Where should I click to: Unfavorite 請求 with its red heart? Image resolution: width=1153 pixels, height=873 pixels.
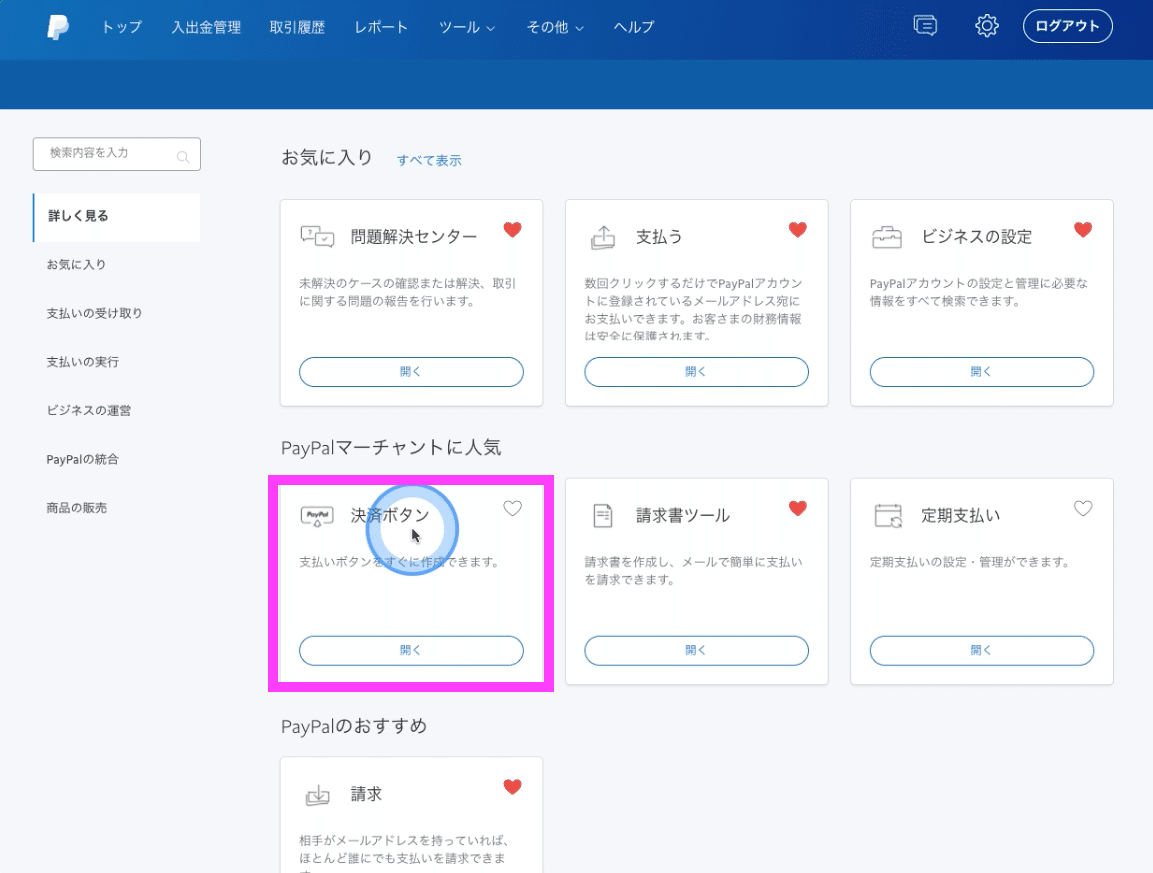point(513,787)
